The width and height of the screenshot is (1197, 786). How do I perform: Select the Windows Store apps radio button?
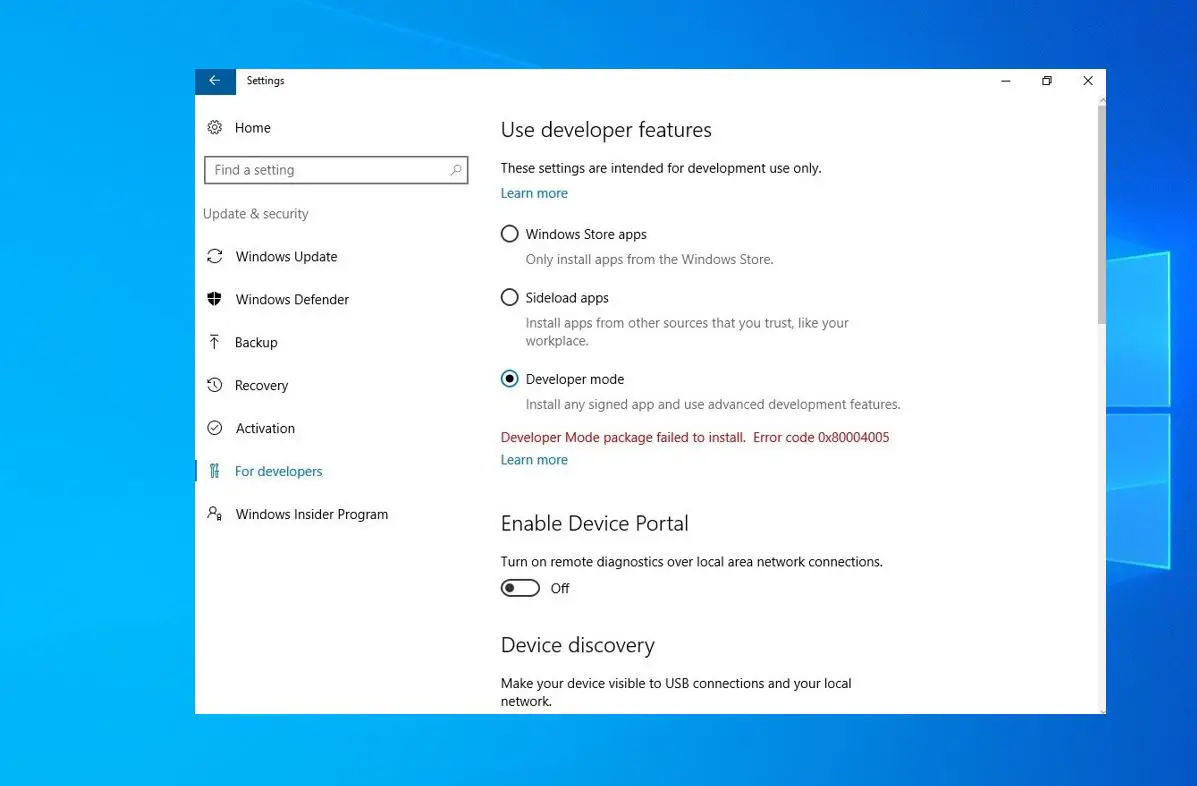(509, 234)
